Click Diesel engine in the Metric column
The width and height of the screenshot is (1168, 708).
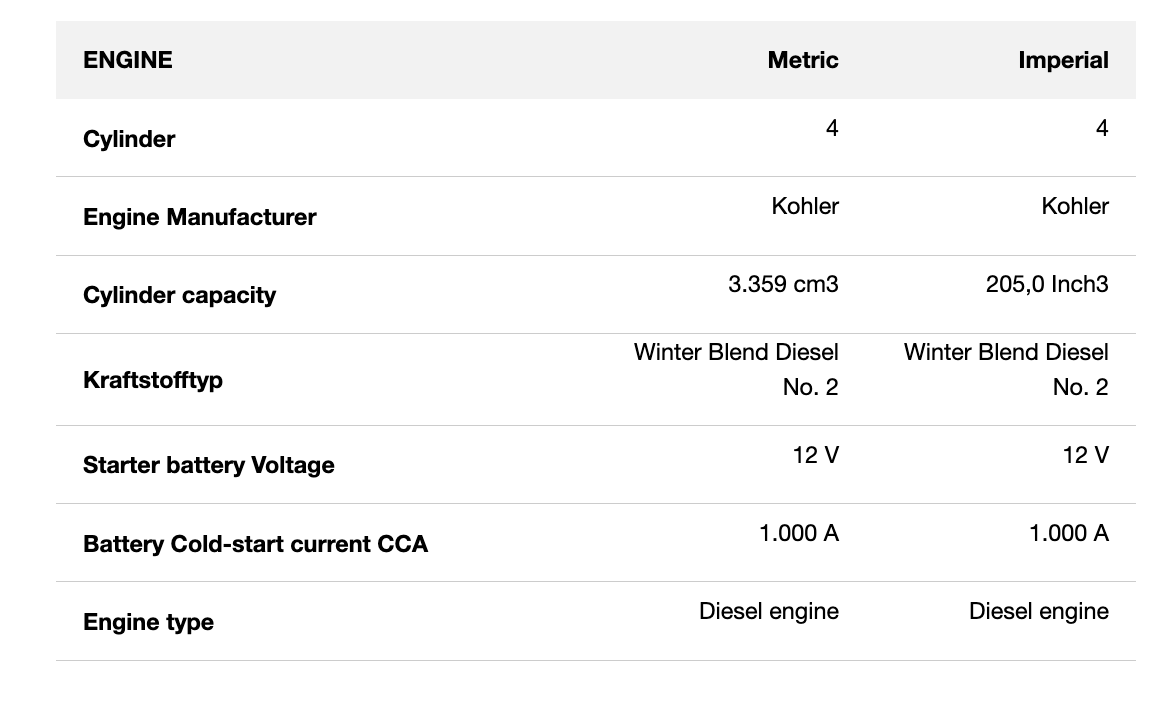coord(769,611)
